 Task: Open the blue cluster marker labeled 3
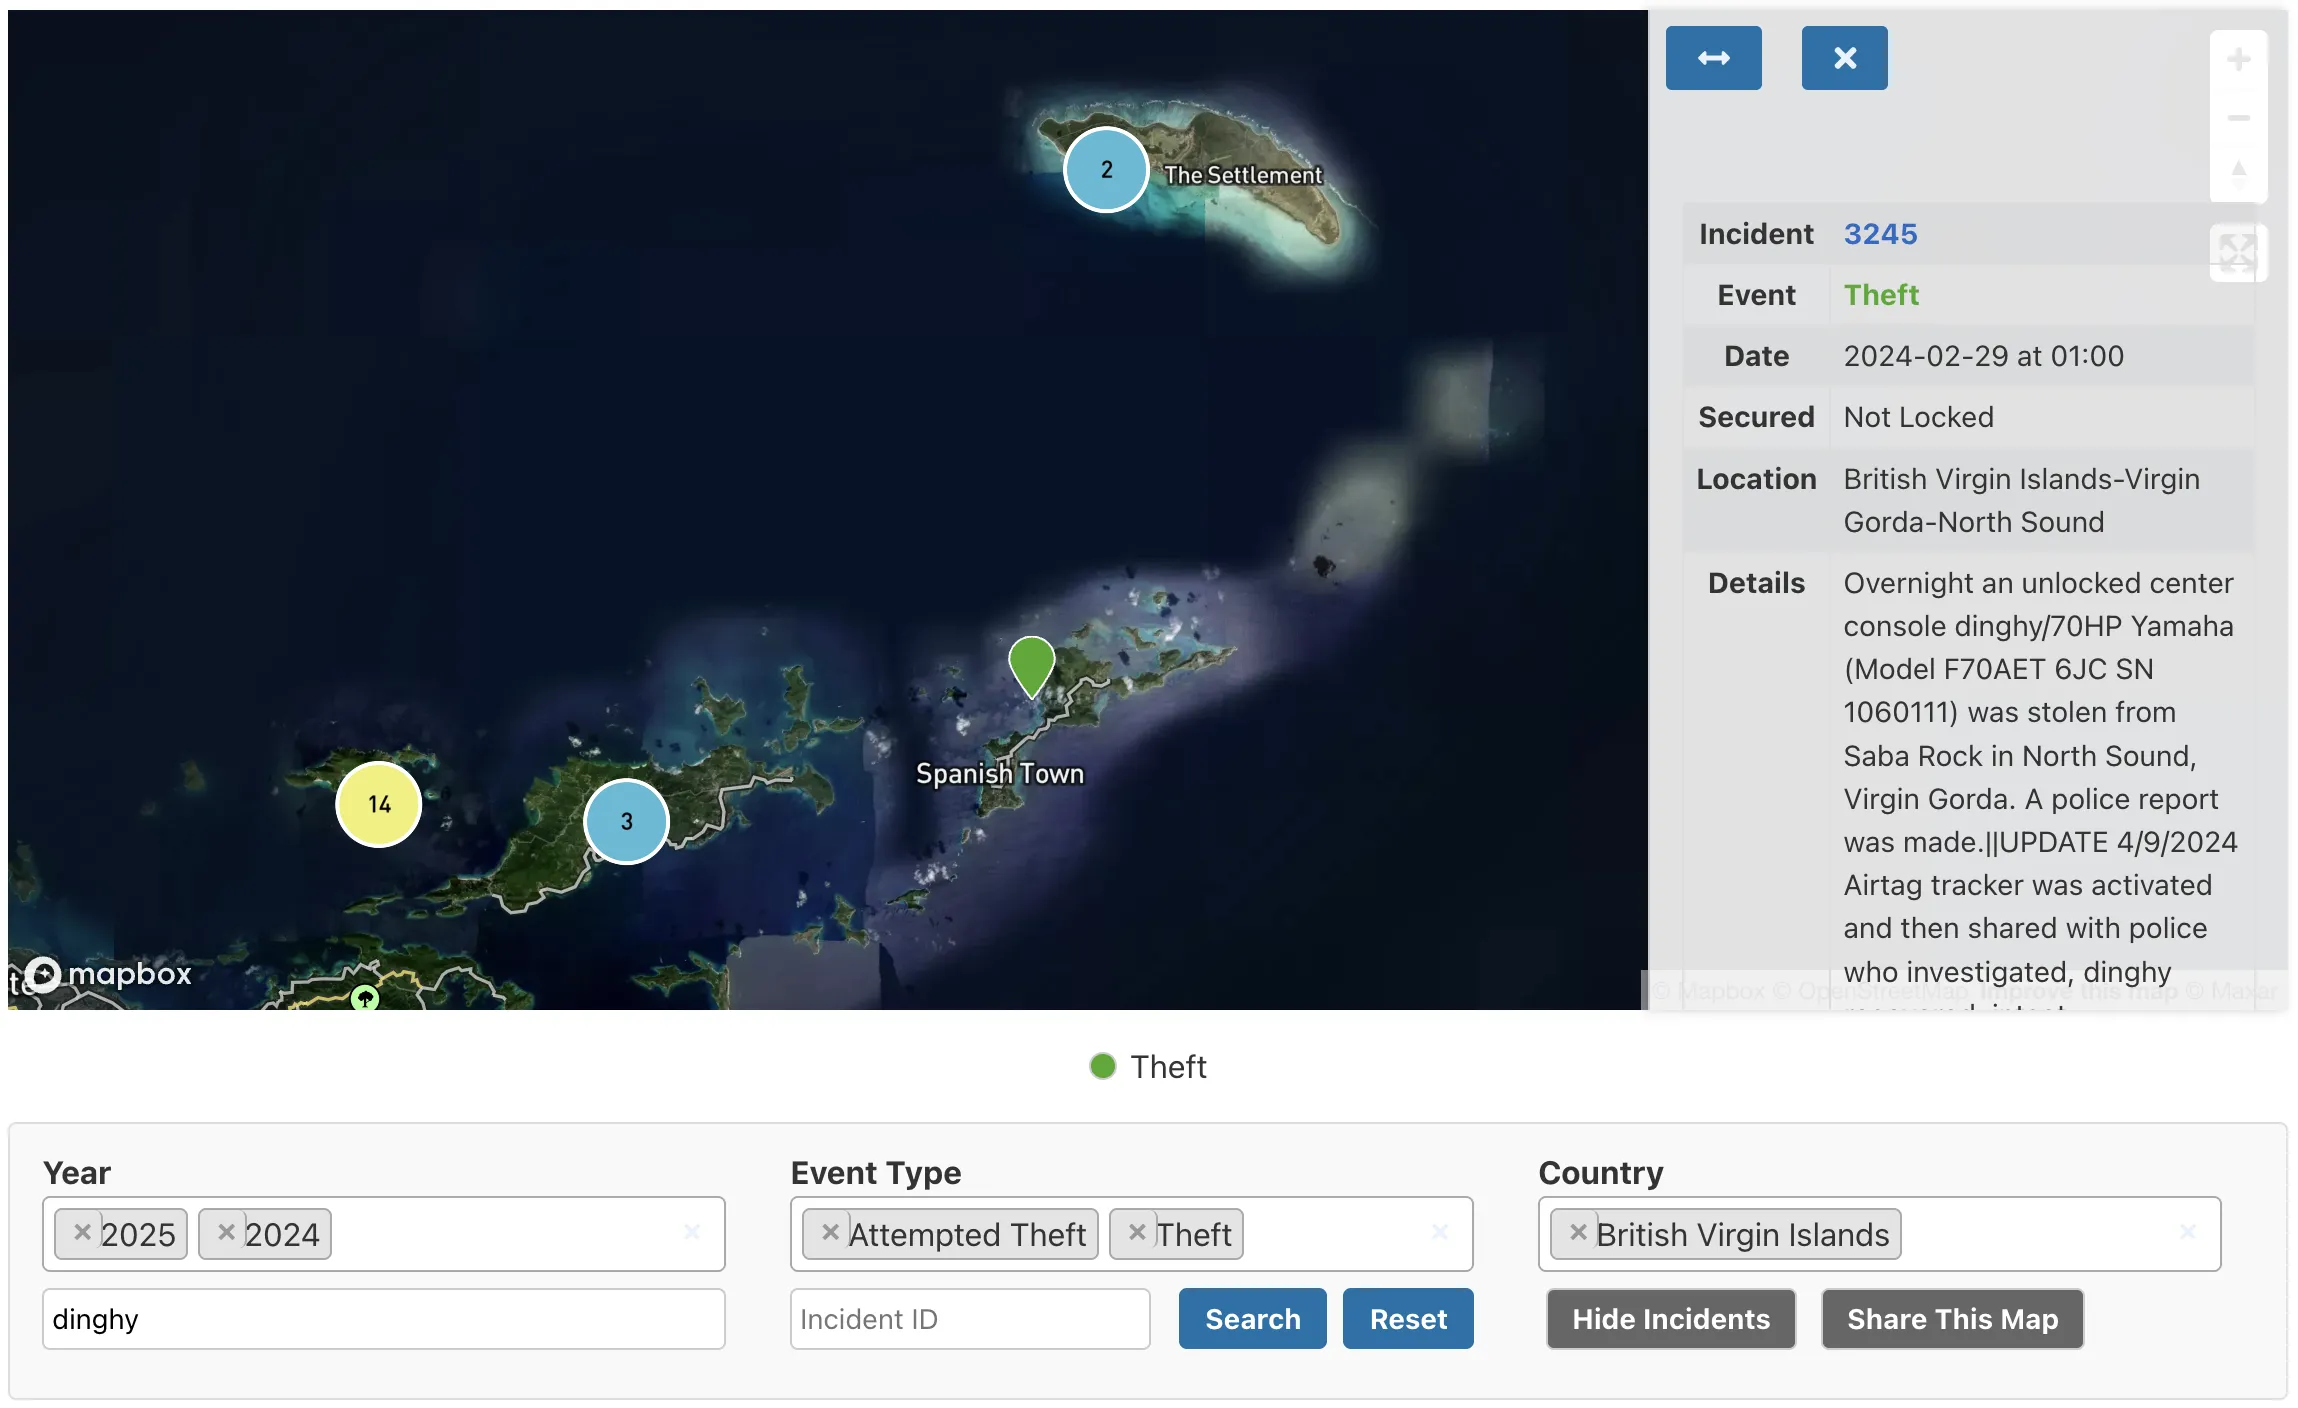626,821
